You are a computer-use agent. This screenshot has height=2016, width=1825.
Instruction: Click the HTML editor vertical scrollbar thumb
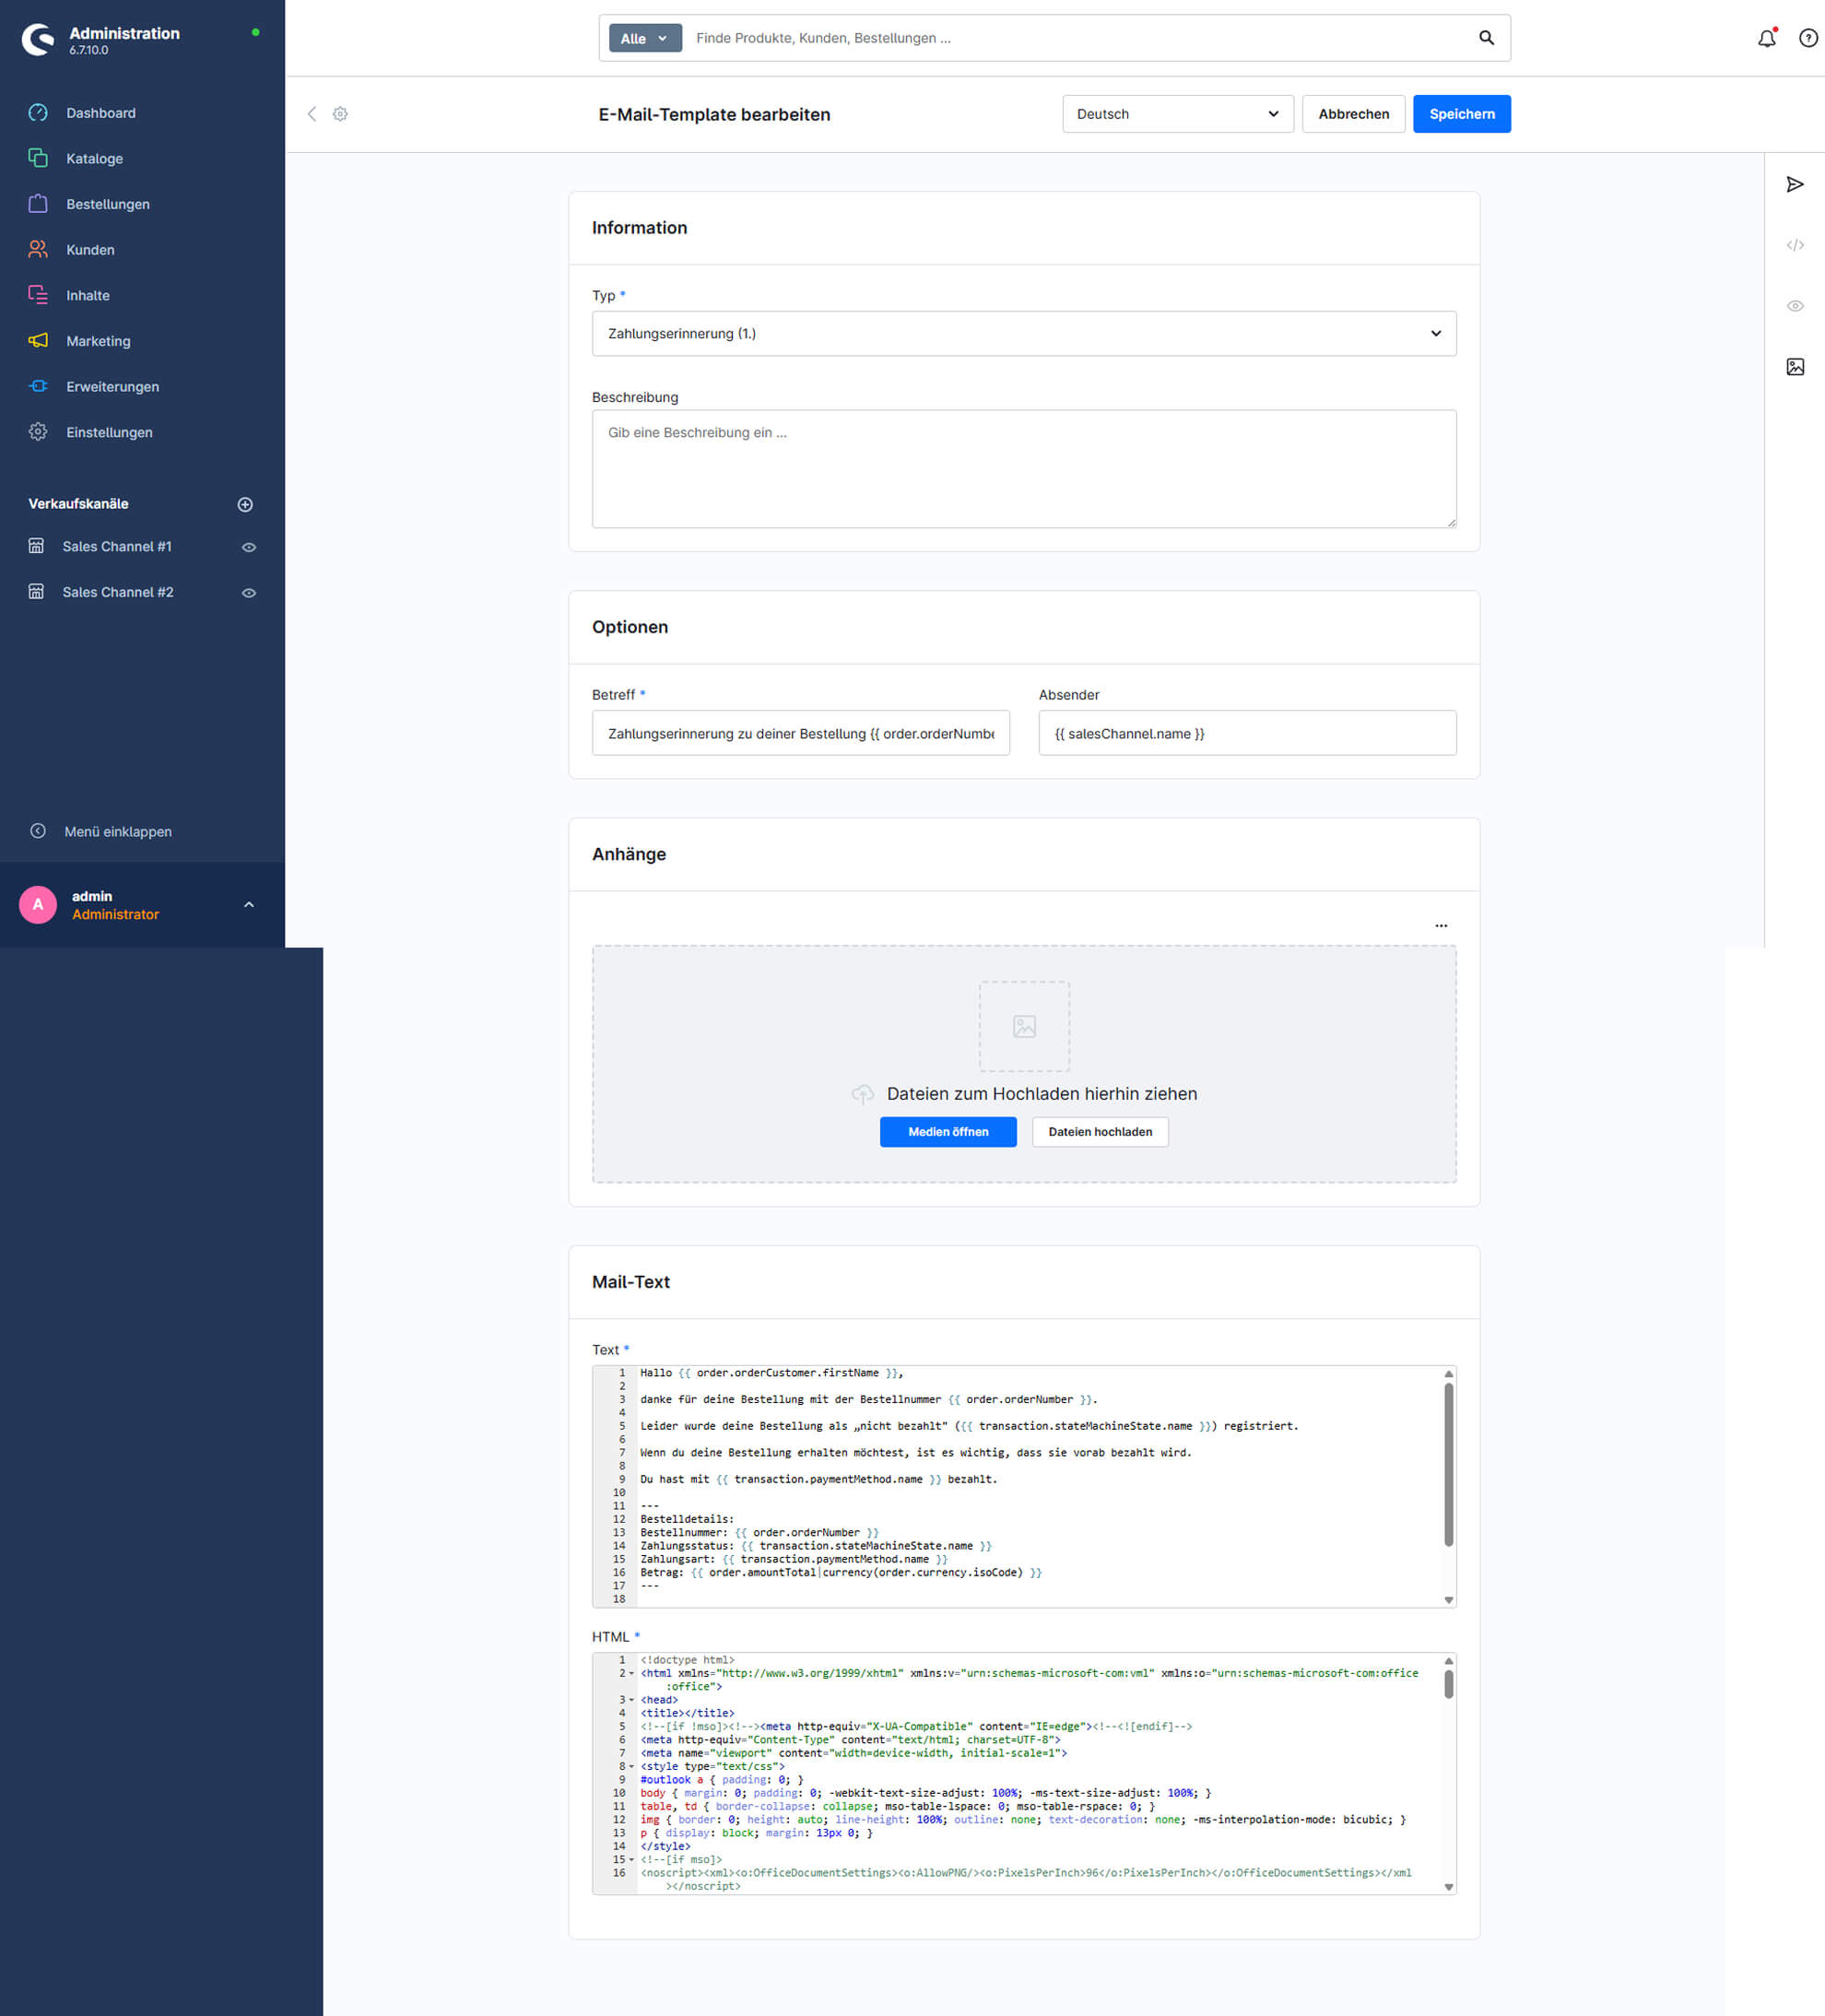click(1448, 1685)
